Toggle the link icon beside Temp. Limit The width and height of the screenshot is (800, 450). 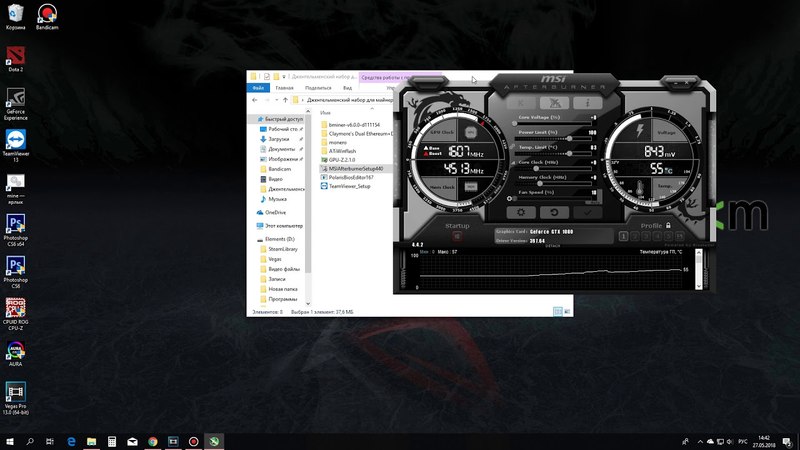[x=512, y=147]
